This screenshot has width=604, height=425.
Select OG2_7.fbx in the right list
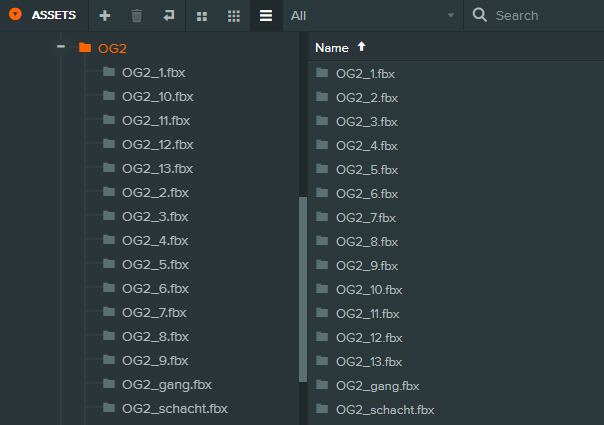[366, 217]
